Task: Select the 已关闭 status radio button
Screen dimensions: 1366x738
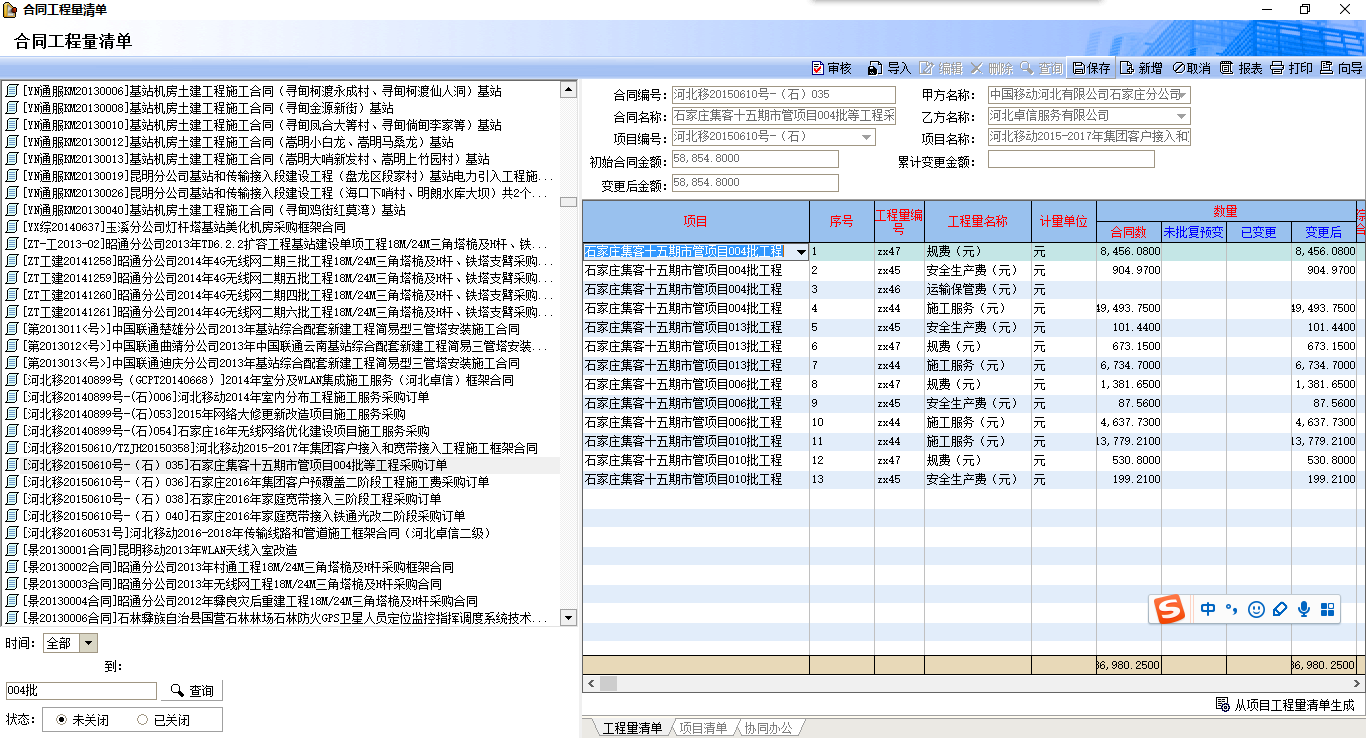Action: point(142,720)
